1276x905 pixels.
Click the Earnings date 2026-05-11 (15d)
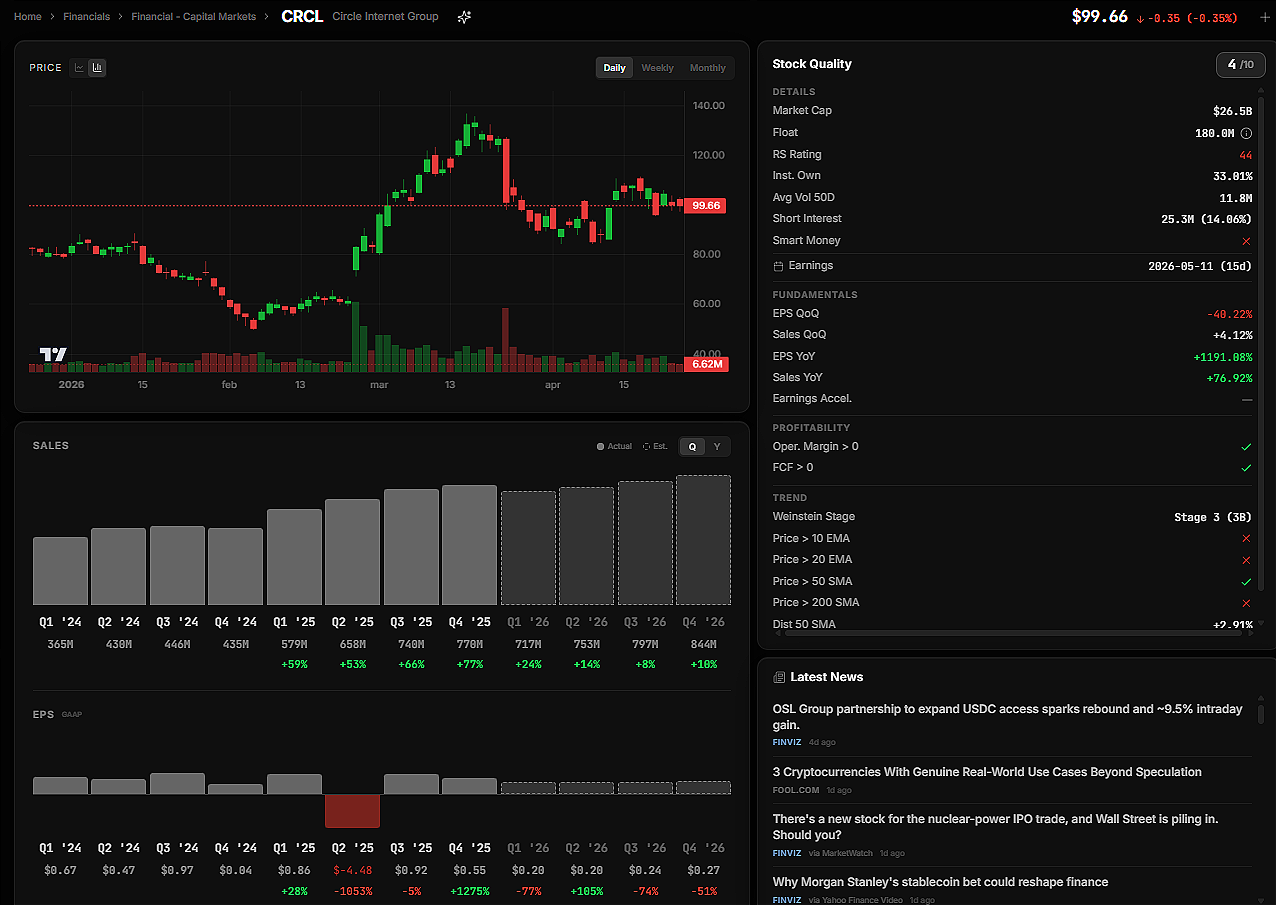pyautogui.click(x=1200, y=266)
